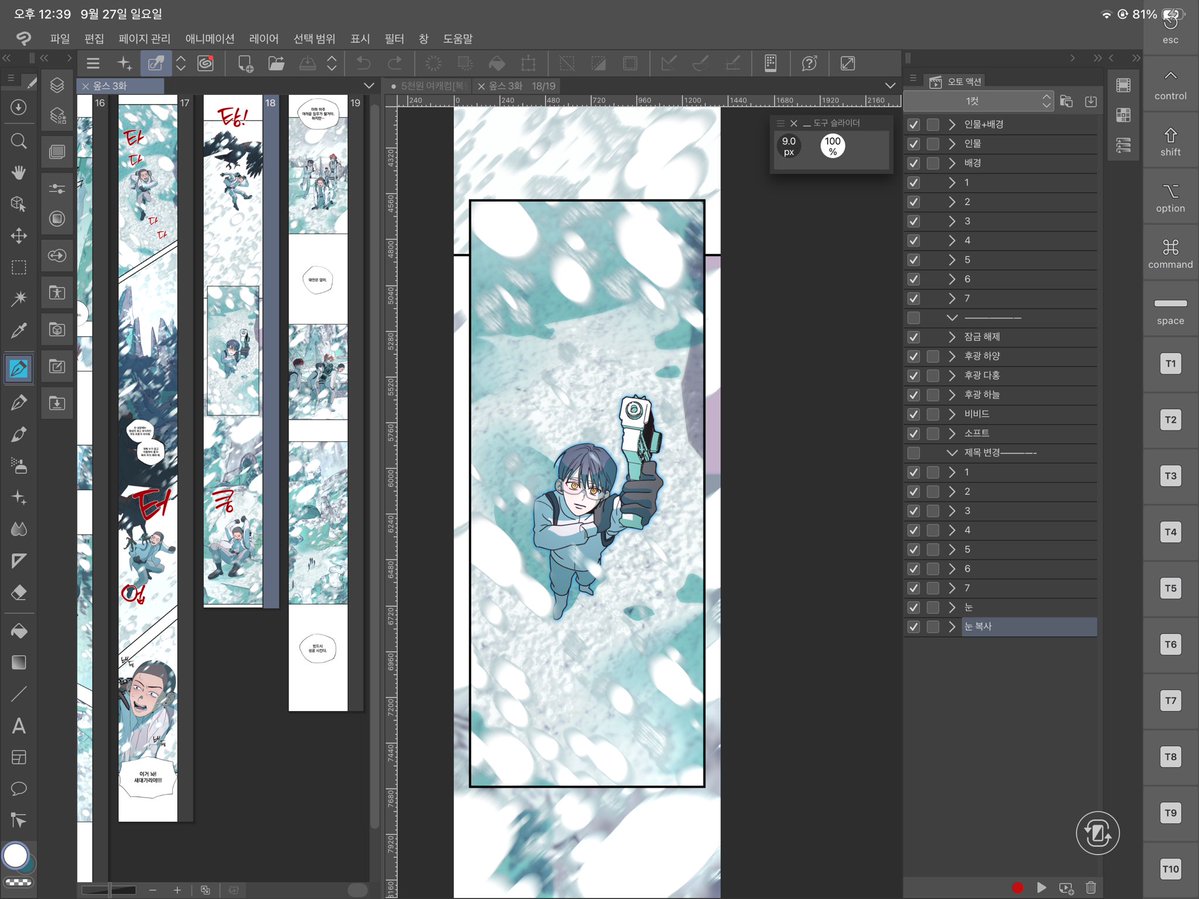Click the redo arrow in command bar
Image resolution: width=1199 pixels, height=899 pixels.
[x=395, y=63]
